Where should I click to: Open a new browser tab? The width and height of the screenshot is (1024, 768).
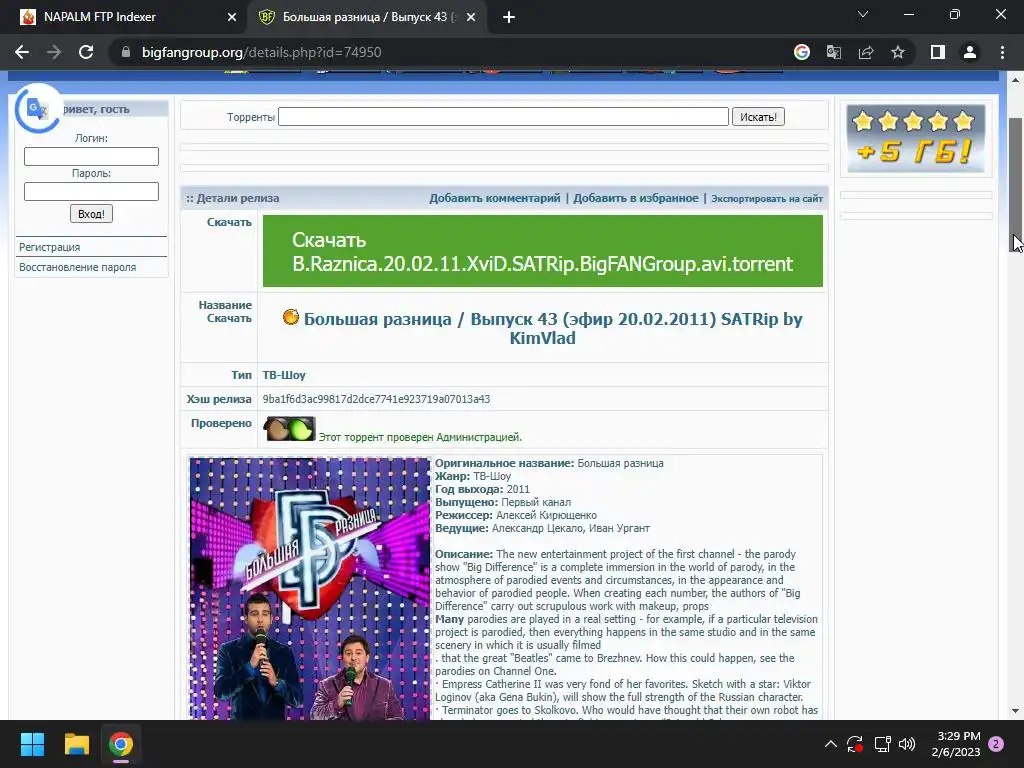[x=509, y=18]
